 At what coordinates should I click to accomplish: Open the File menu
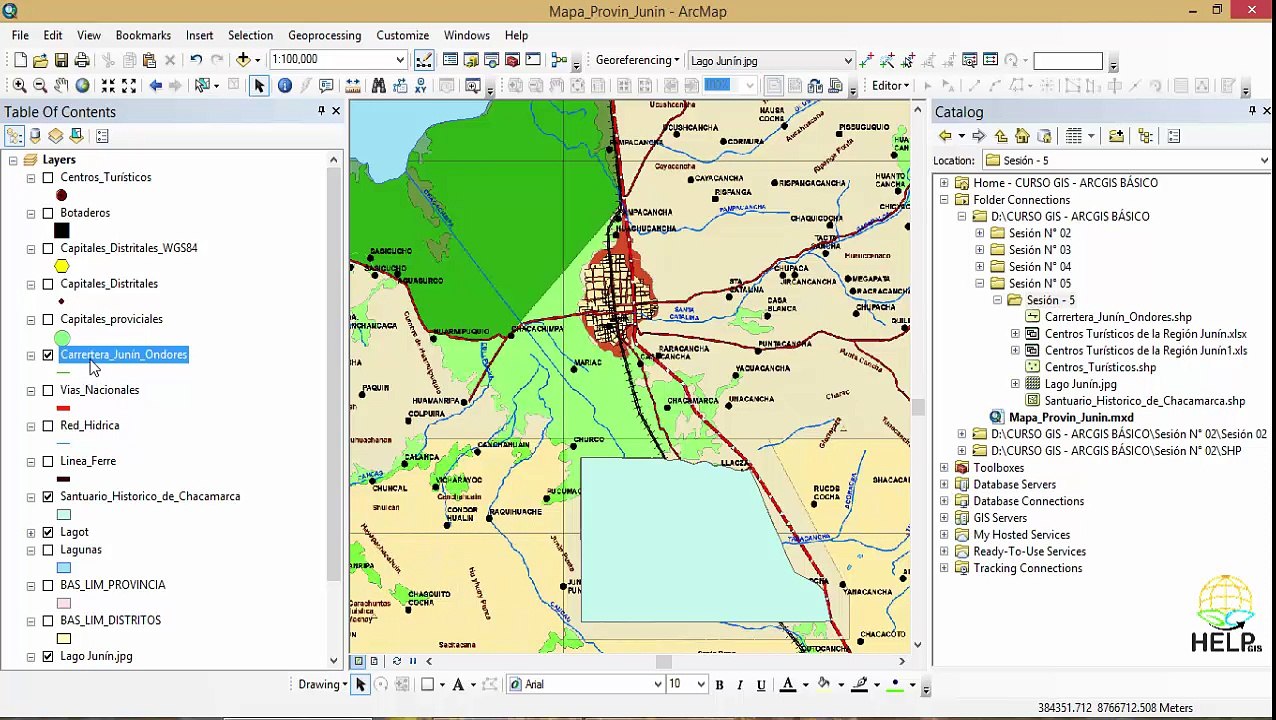click(20, 35)
